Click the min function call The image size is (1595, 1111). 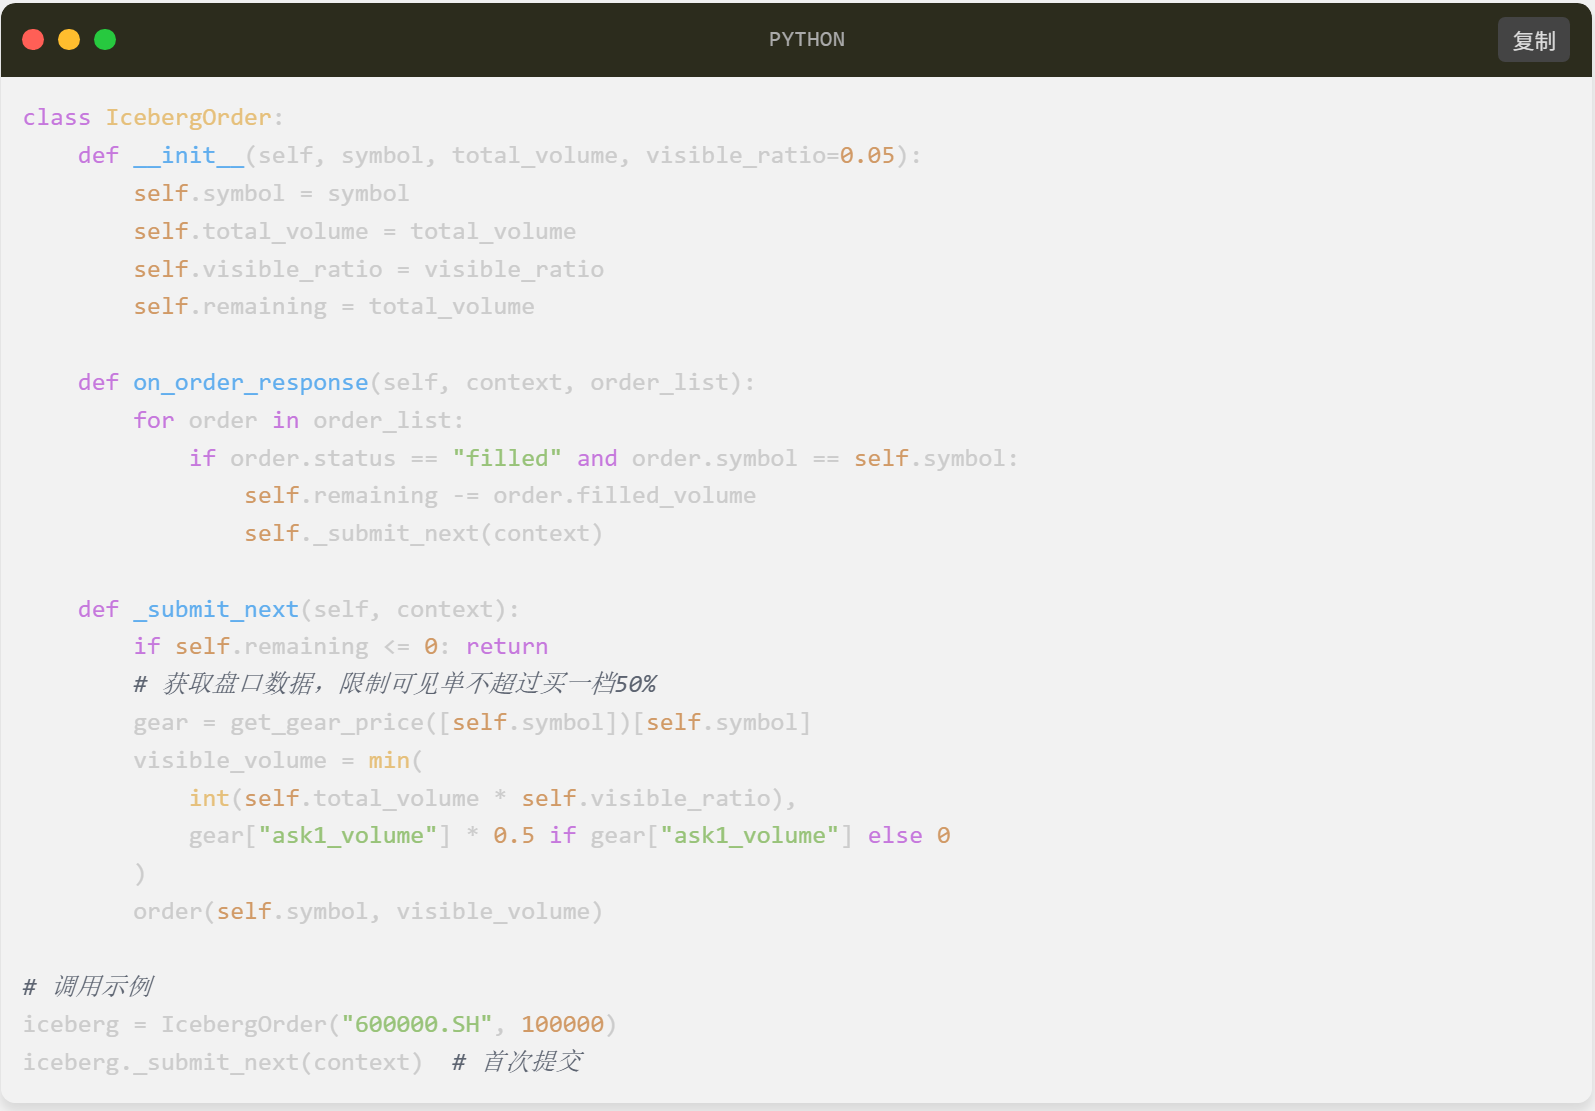[x=389, y=760]
